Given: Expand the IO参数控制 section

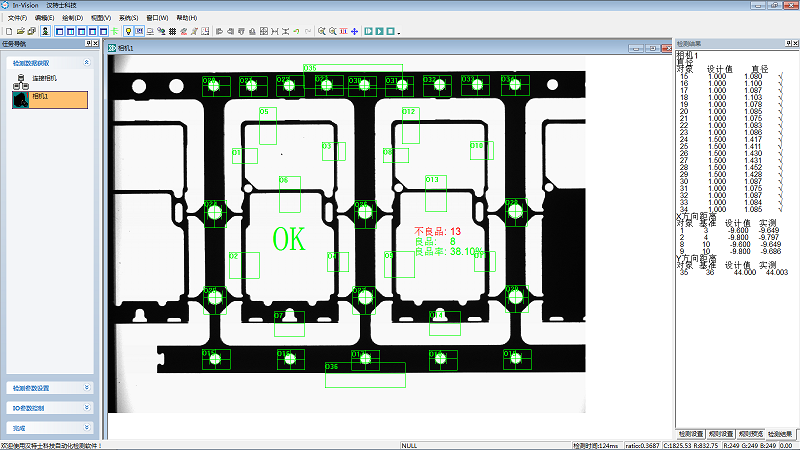Looking at the screenshot, I should coord(86,408).
